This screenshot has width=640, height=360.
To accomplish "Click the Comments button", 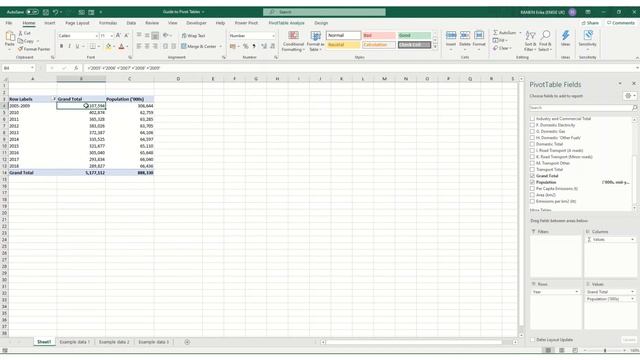I will tap(621, 23).
